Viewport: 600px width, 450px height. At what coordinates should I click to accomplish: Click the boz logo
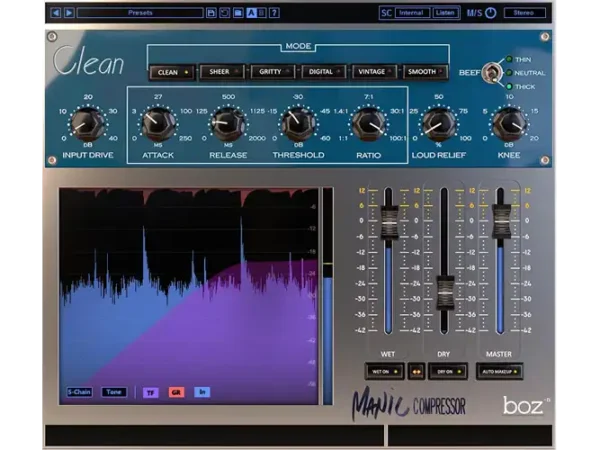pos(524,406)
